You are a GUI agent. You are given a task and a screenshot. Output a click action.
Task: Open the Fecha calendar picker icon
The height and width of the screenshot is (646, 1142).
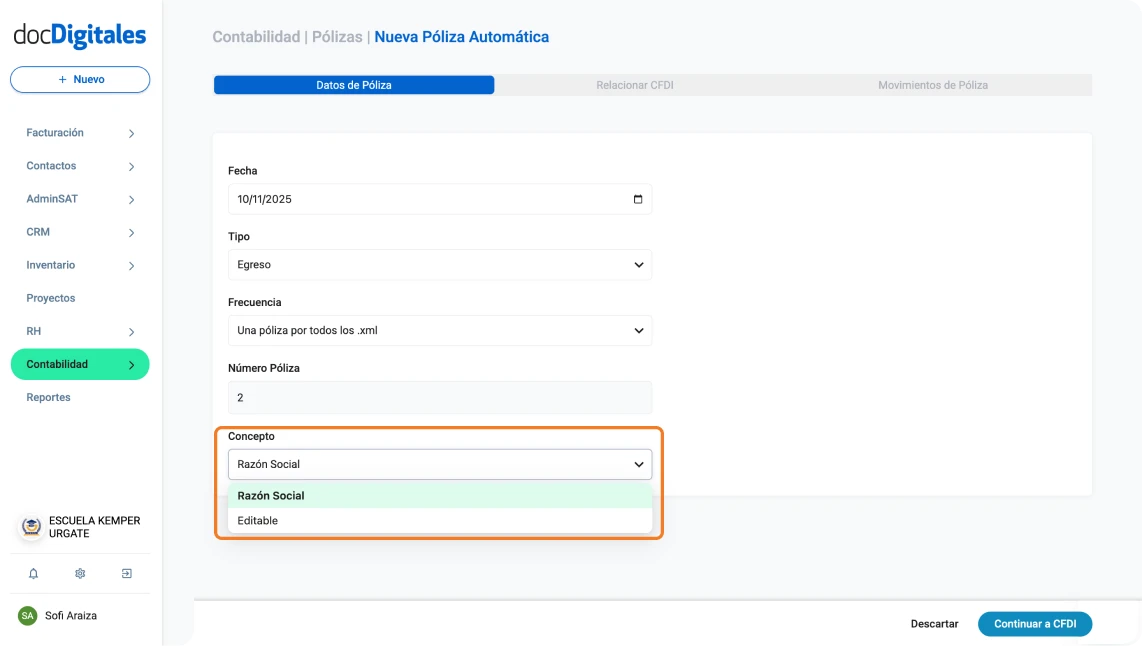(x=636, y=199)
